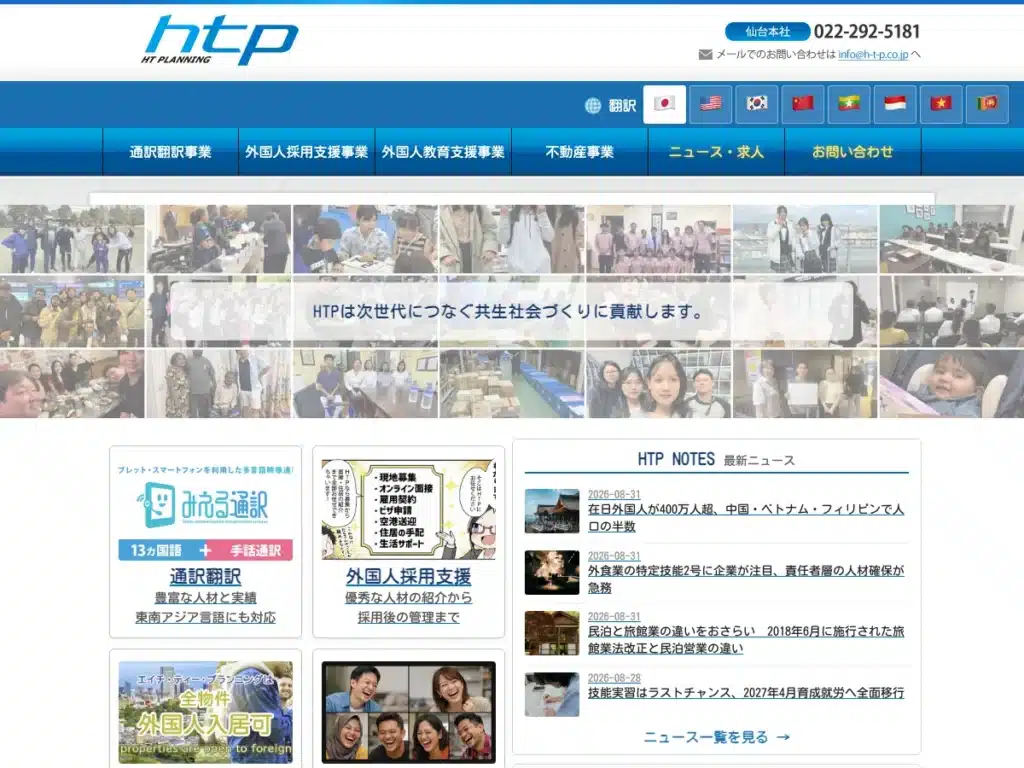Image resolution: width=1024 pixels, height=768 pixels.
Task: Click the date 2026-08-28
Action: (x=614, y=678)
